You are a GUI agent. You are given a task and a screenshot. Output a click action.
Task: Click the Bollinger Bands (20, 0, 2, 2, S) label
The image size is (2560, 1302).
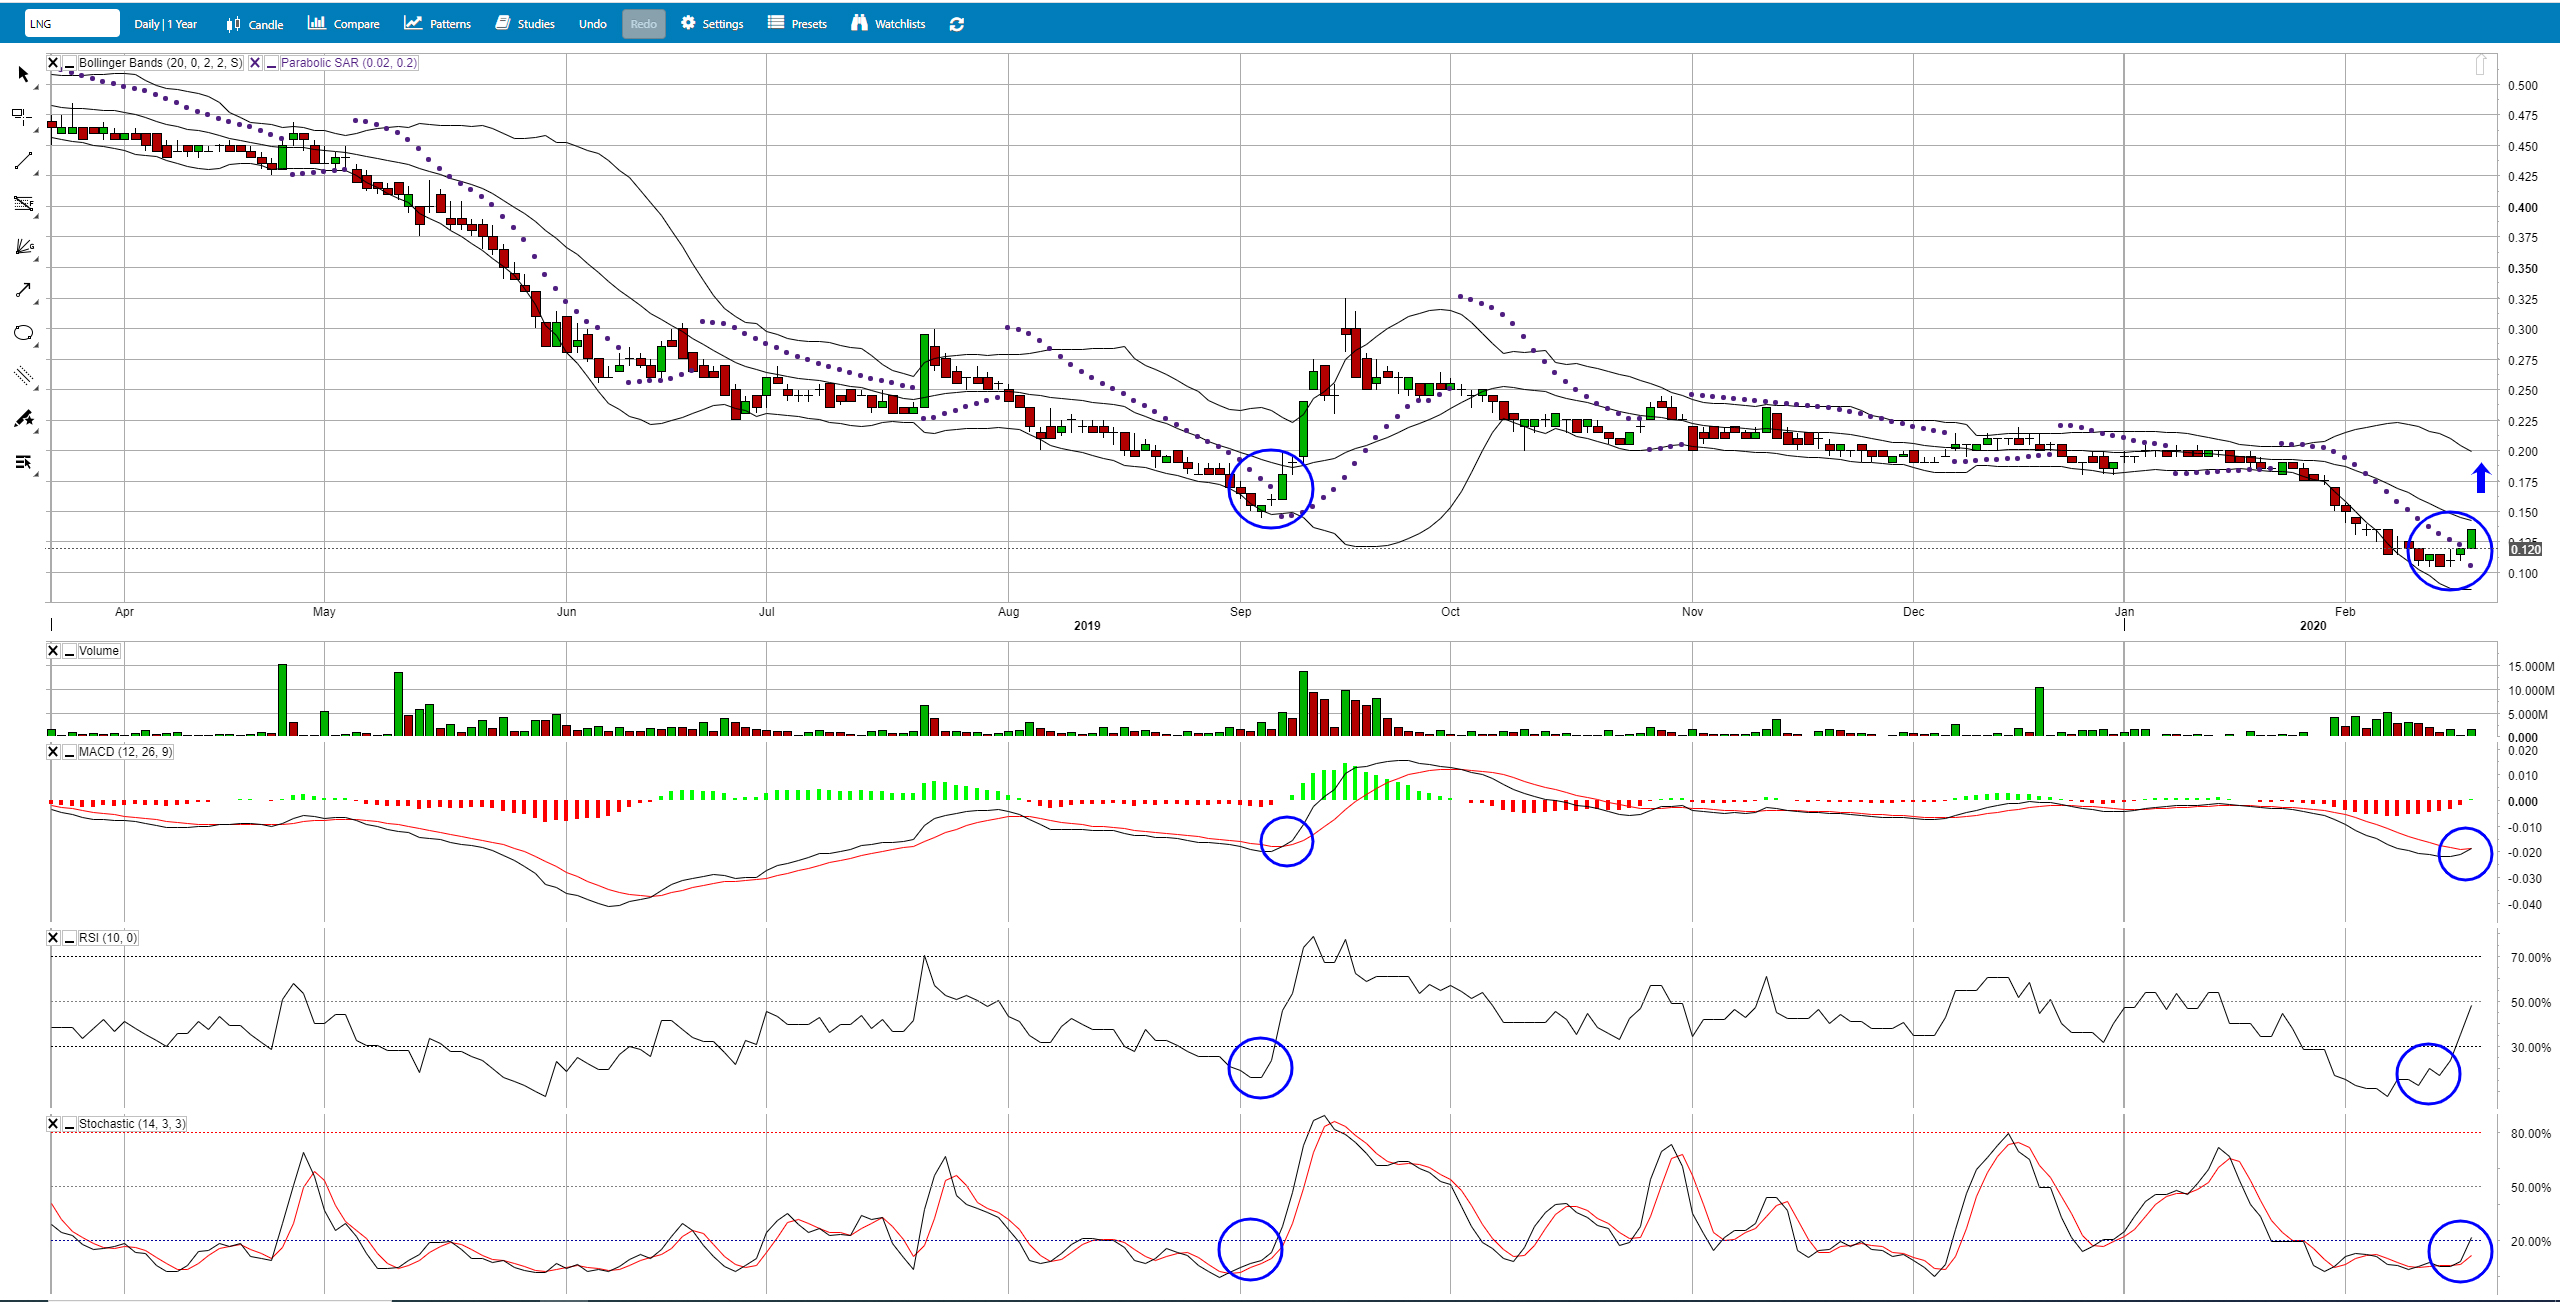click(x=160, y=63)
